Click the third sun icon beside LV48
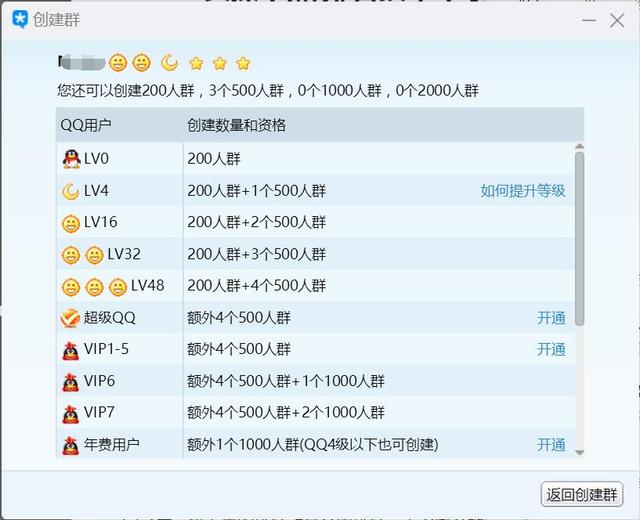640x520 pixels. pos(118,287)
